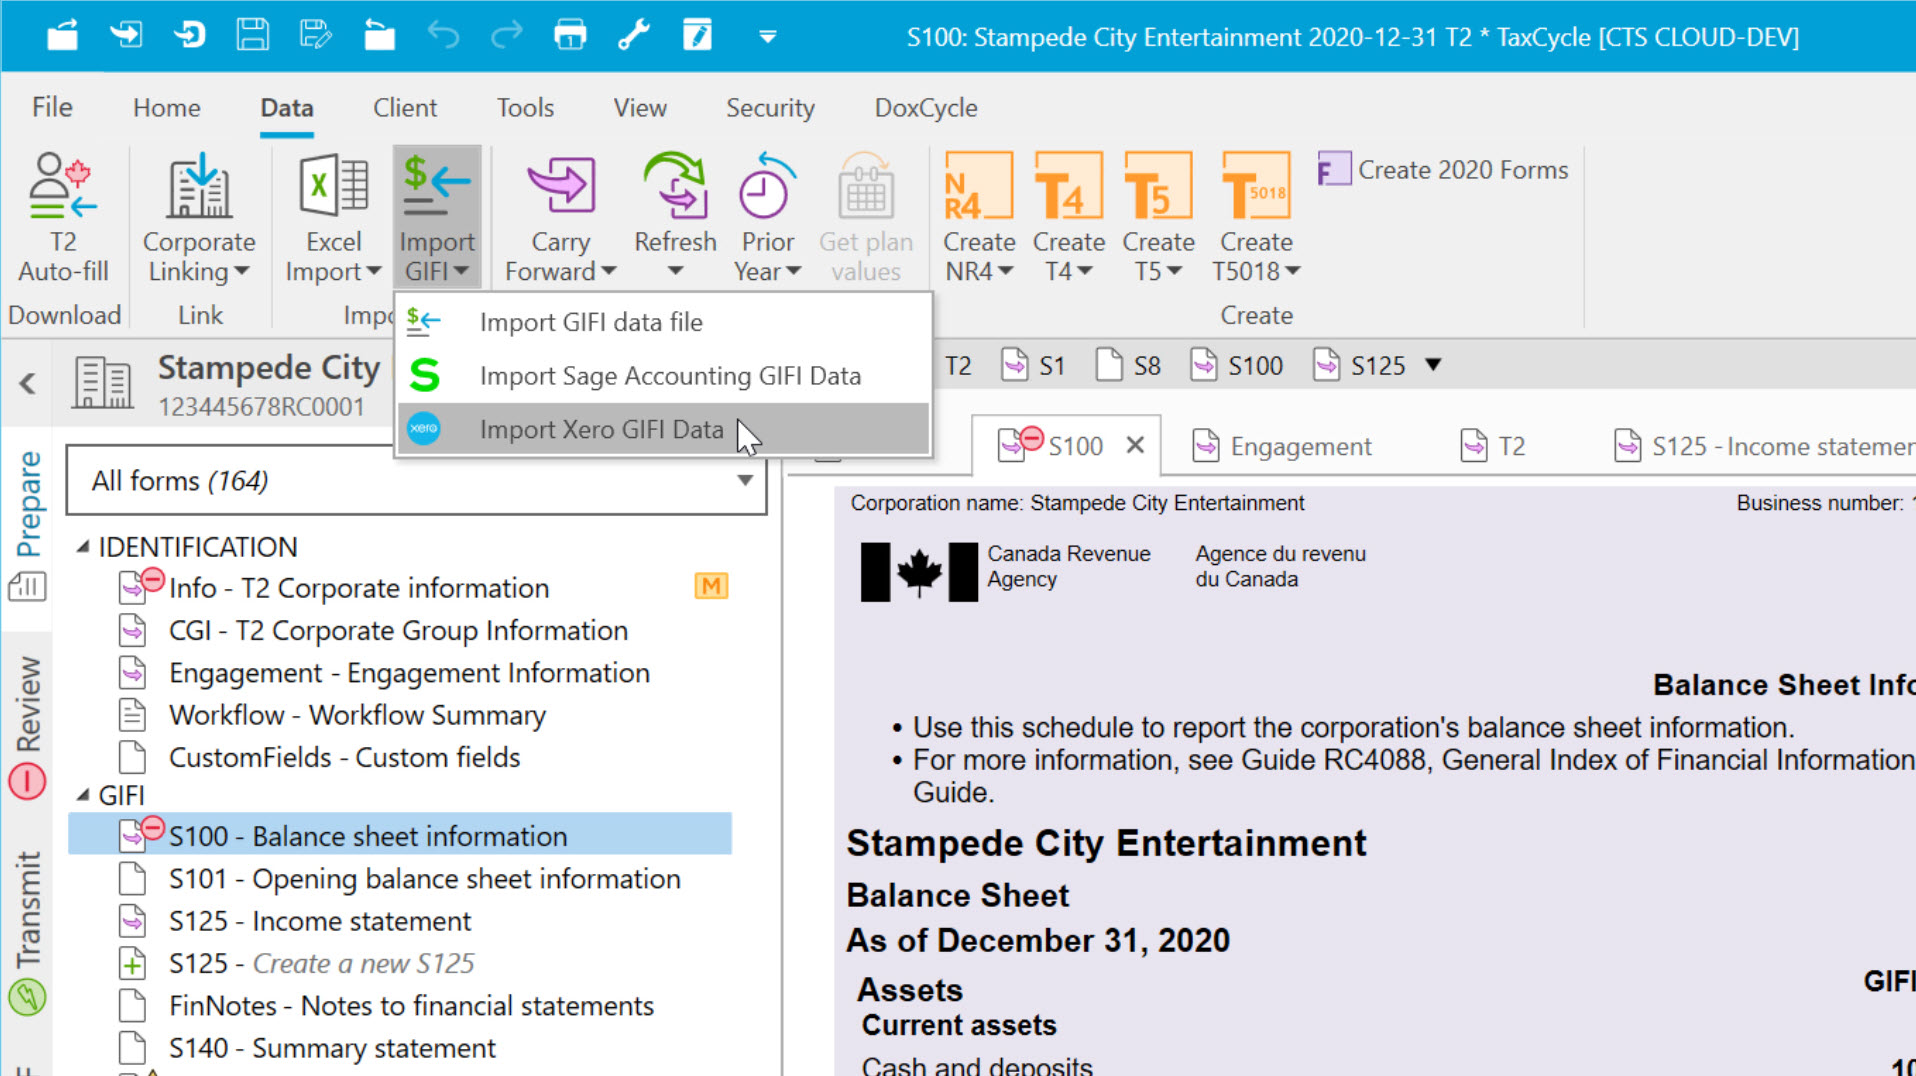Click the S8 form shortcut
The image size is (1916, 1076).
1128,366
